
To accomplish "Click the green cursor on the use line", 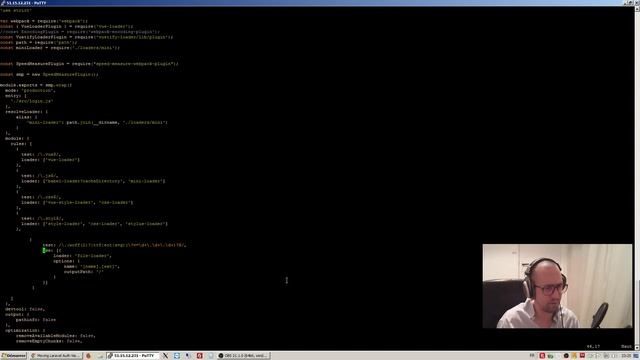I will pyautogui.click(x=44, y=250).
